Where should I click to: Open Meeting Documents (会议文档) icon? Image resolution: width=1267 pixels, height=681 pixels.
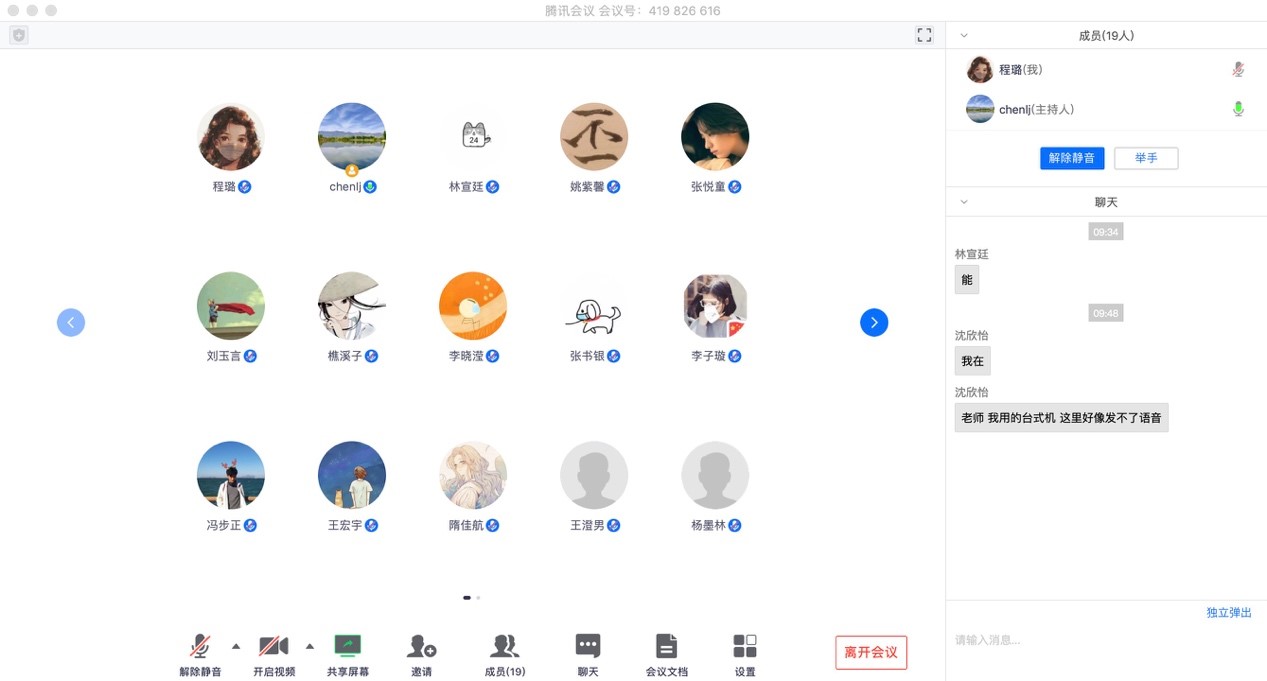coord(666,646)
